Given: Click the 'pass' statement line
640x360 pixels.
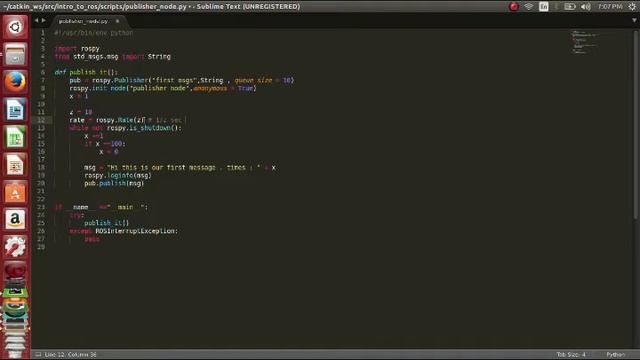Looking at the screenshot, I should 92,239.
